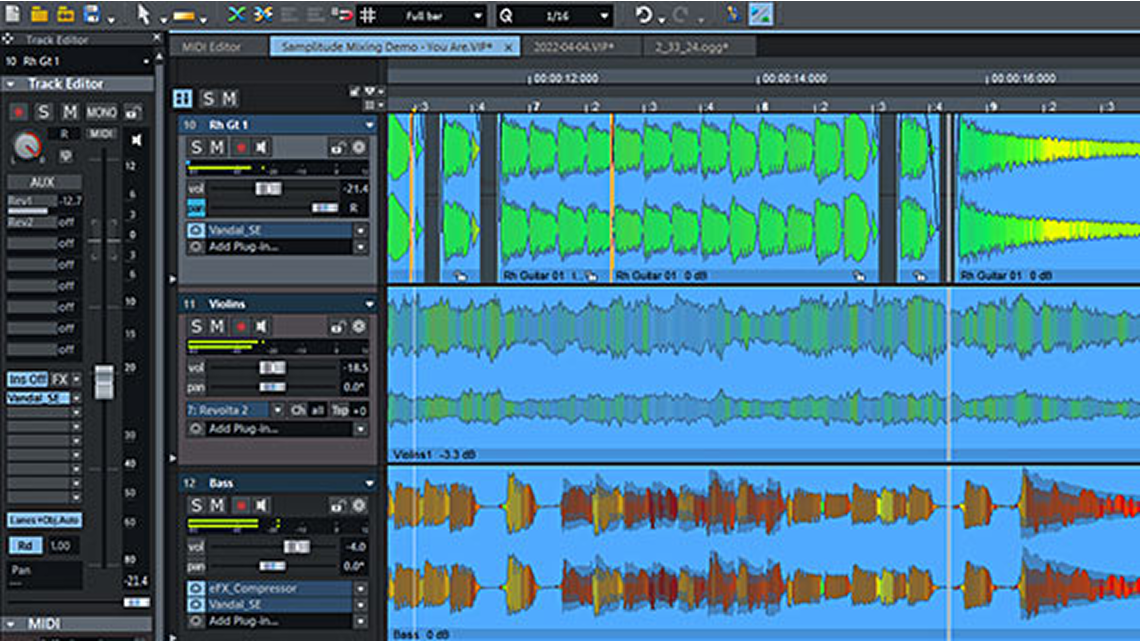Click the Bass volume slider handle
The image size is (1140, 642).
tap(297, 546)
